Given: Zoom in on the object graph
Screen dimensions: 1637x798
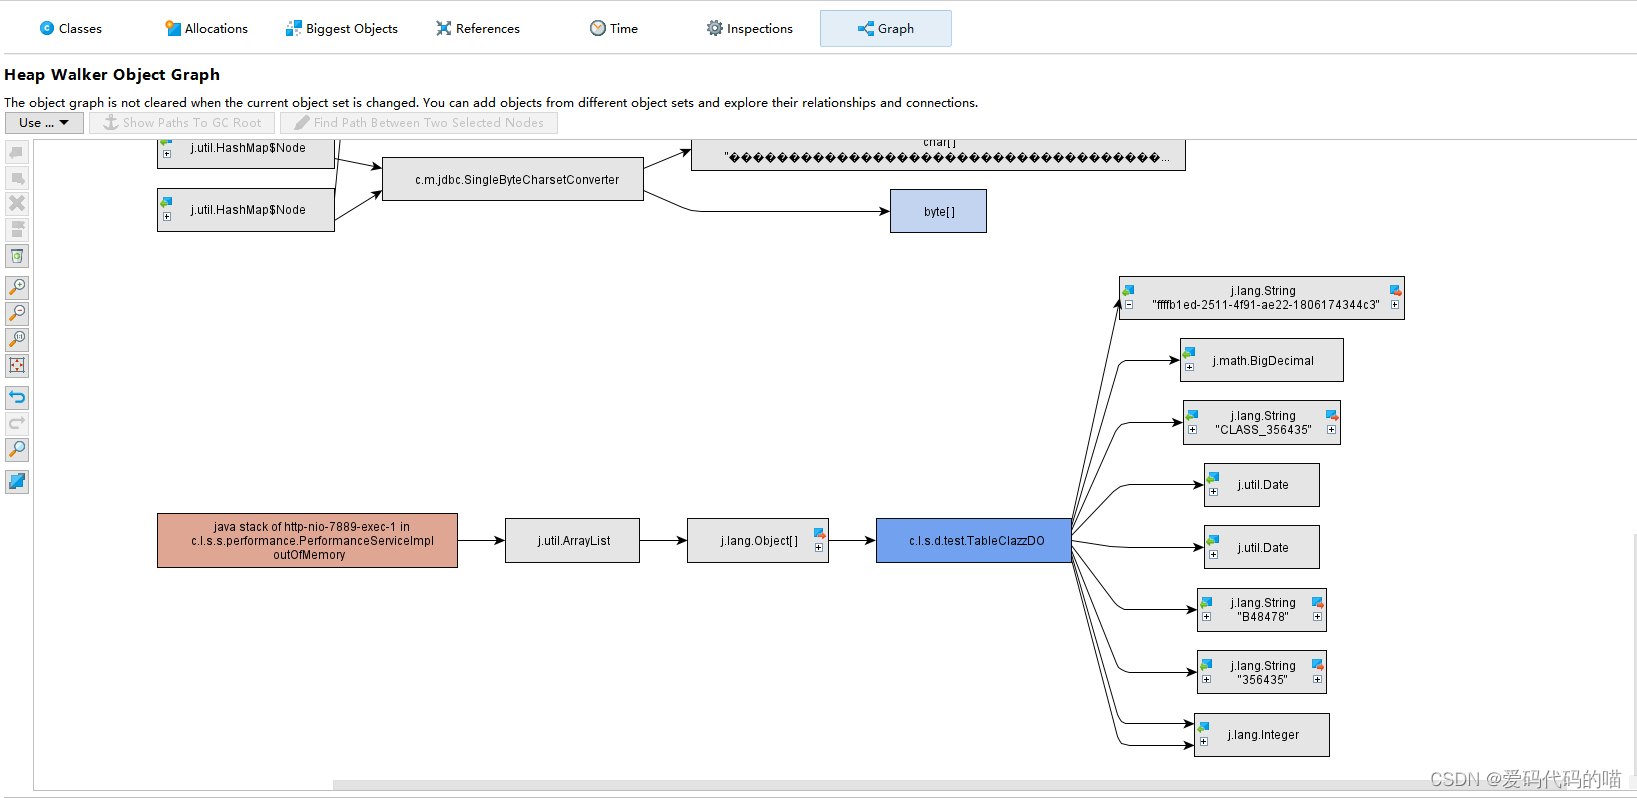Looking at the screenshot, I should (x=17, y=288).
